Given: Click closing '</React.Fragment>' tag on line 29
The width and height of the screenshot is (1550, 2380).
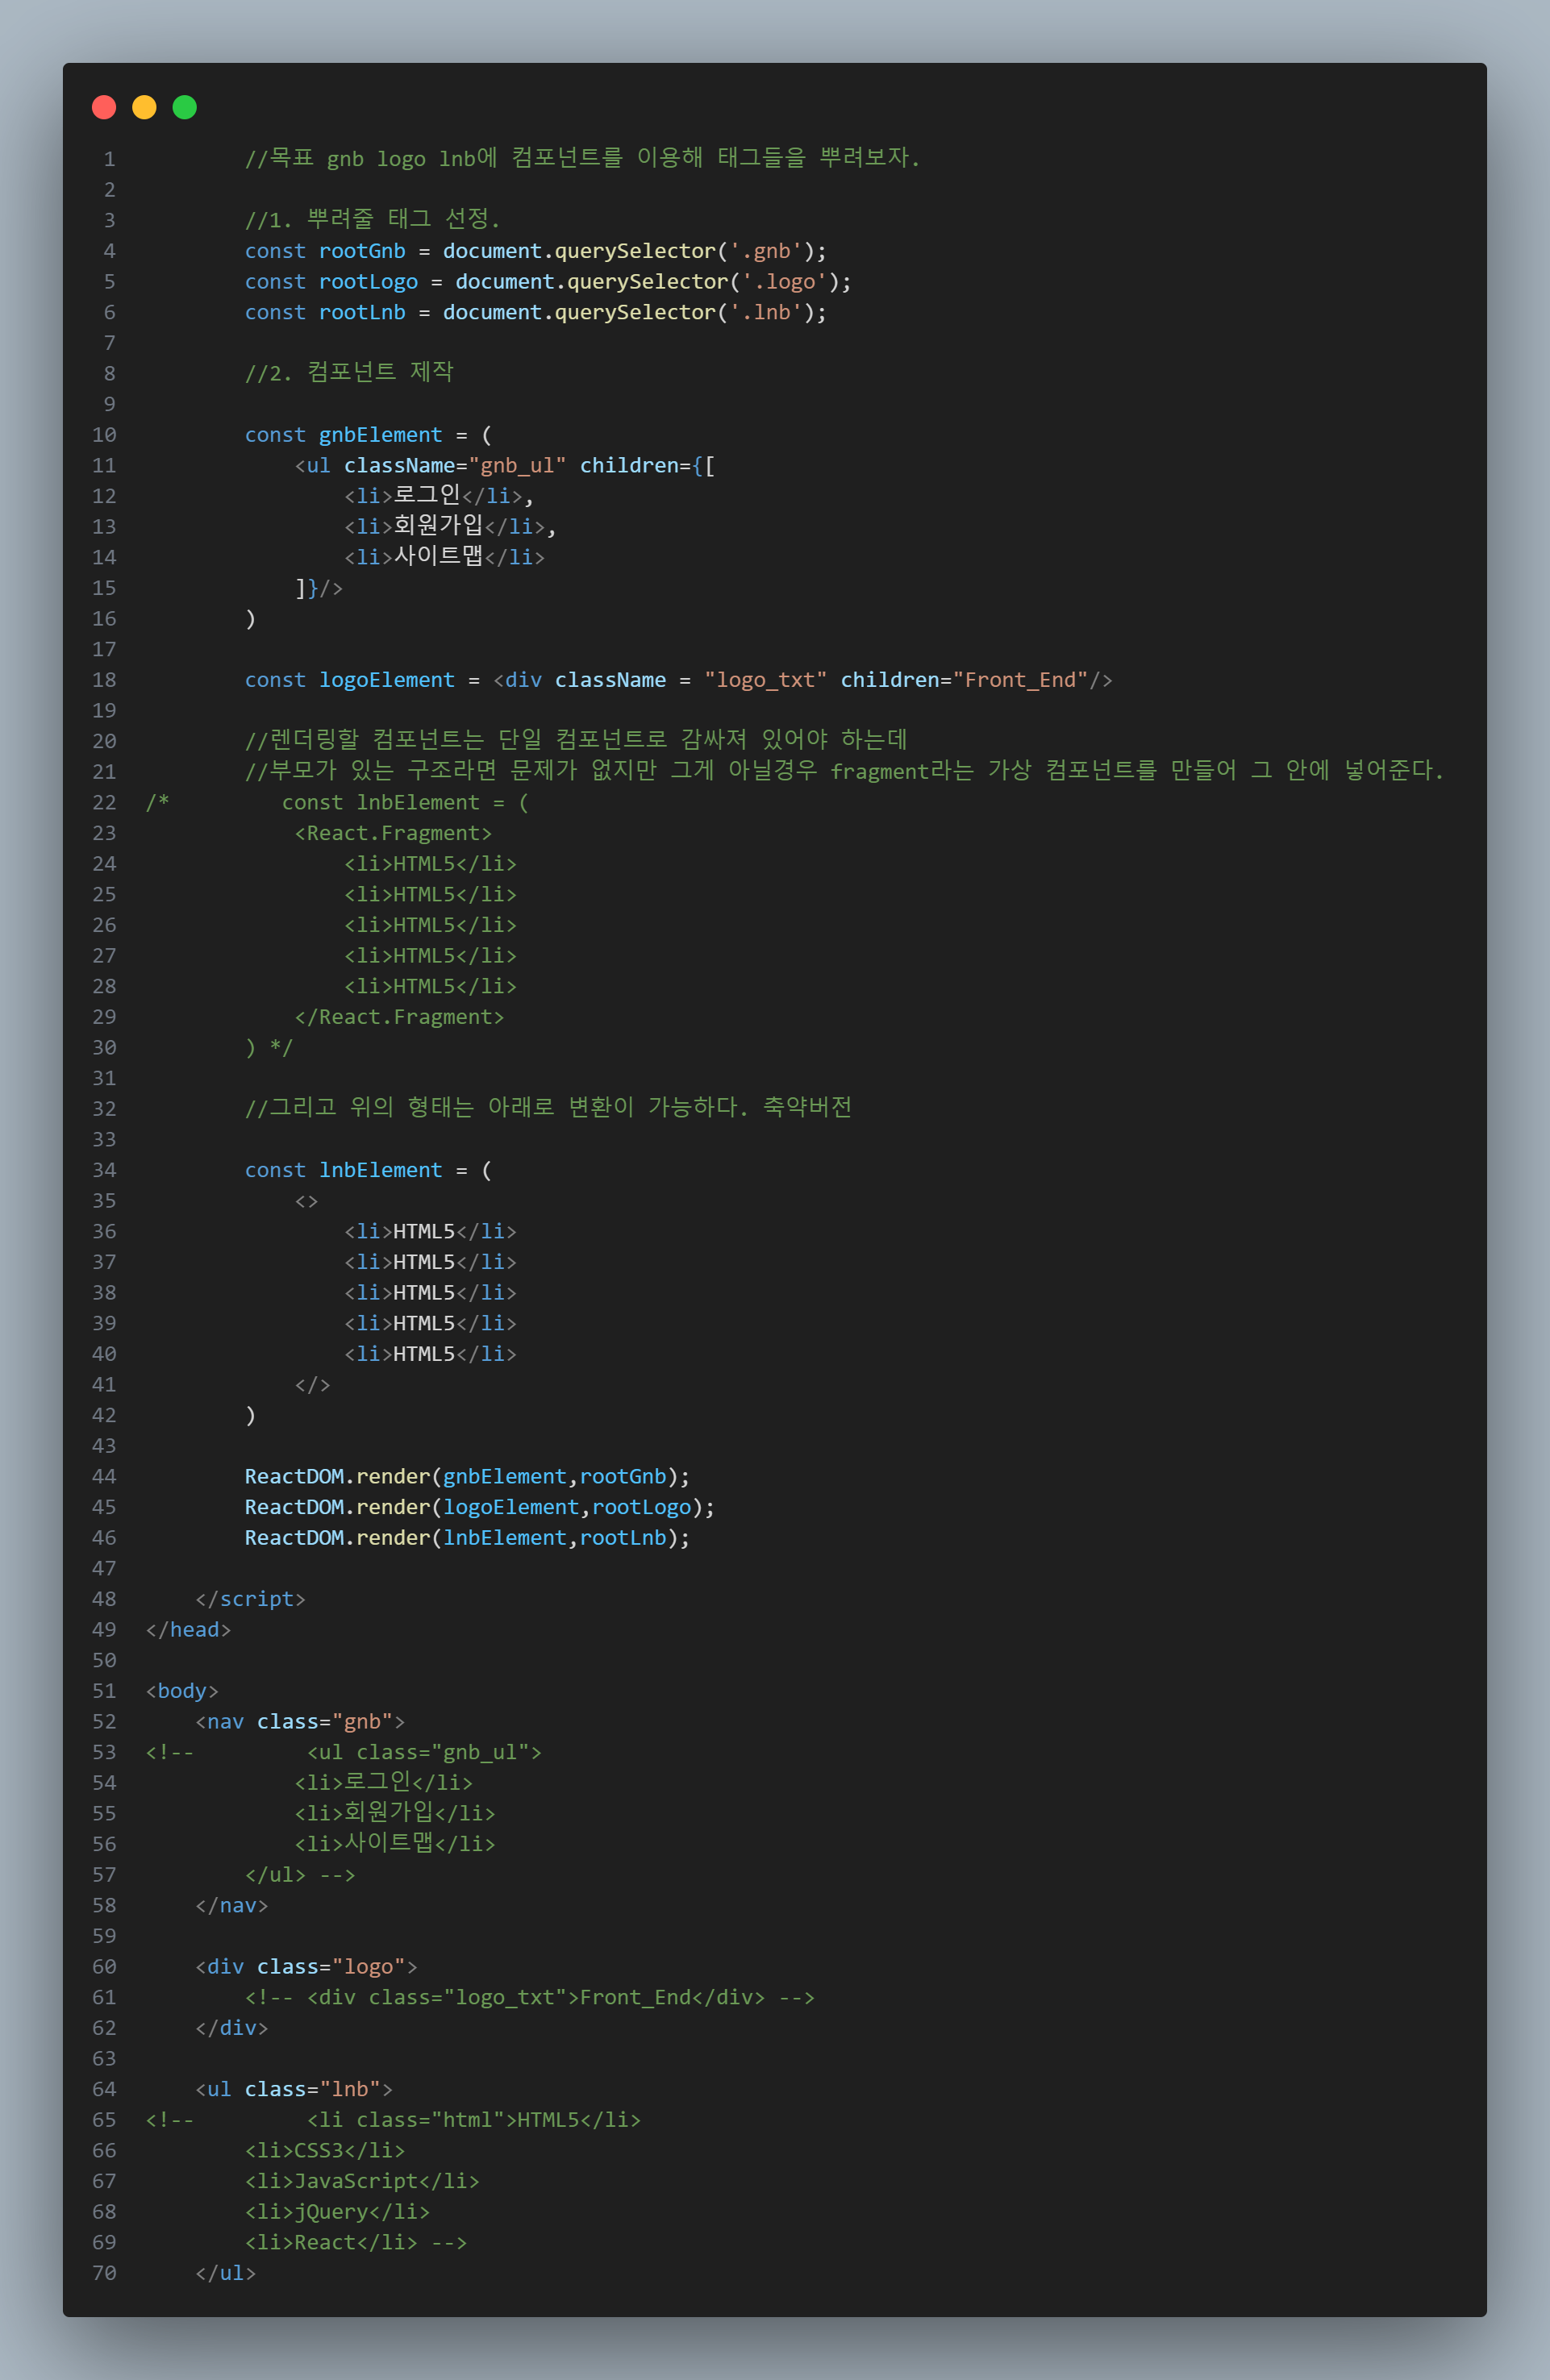Looking at the screenshot, I should pyautogui.click(x=399, y=1017).
